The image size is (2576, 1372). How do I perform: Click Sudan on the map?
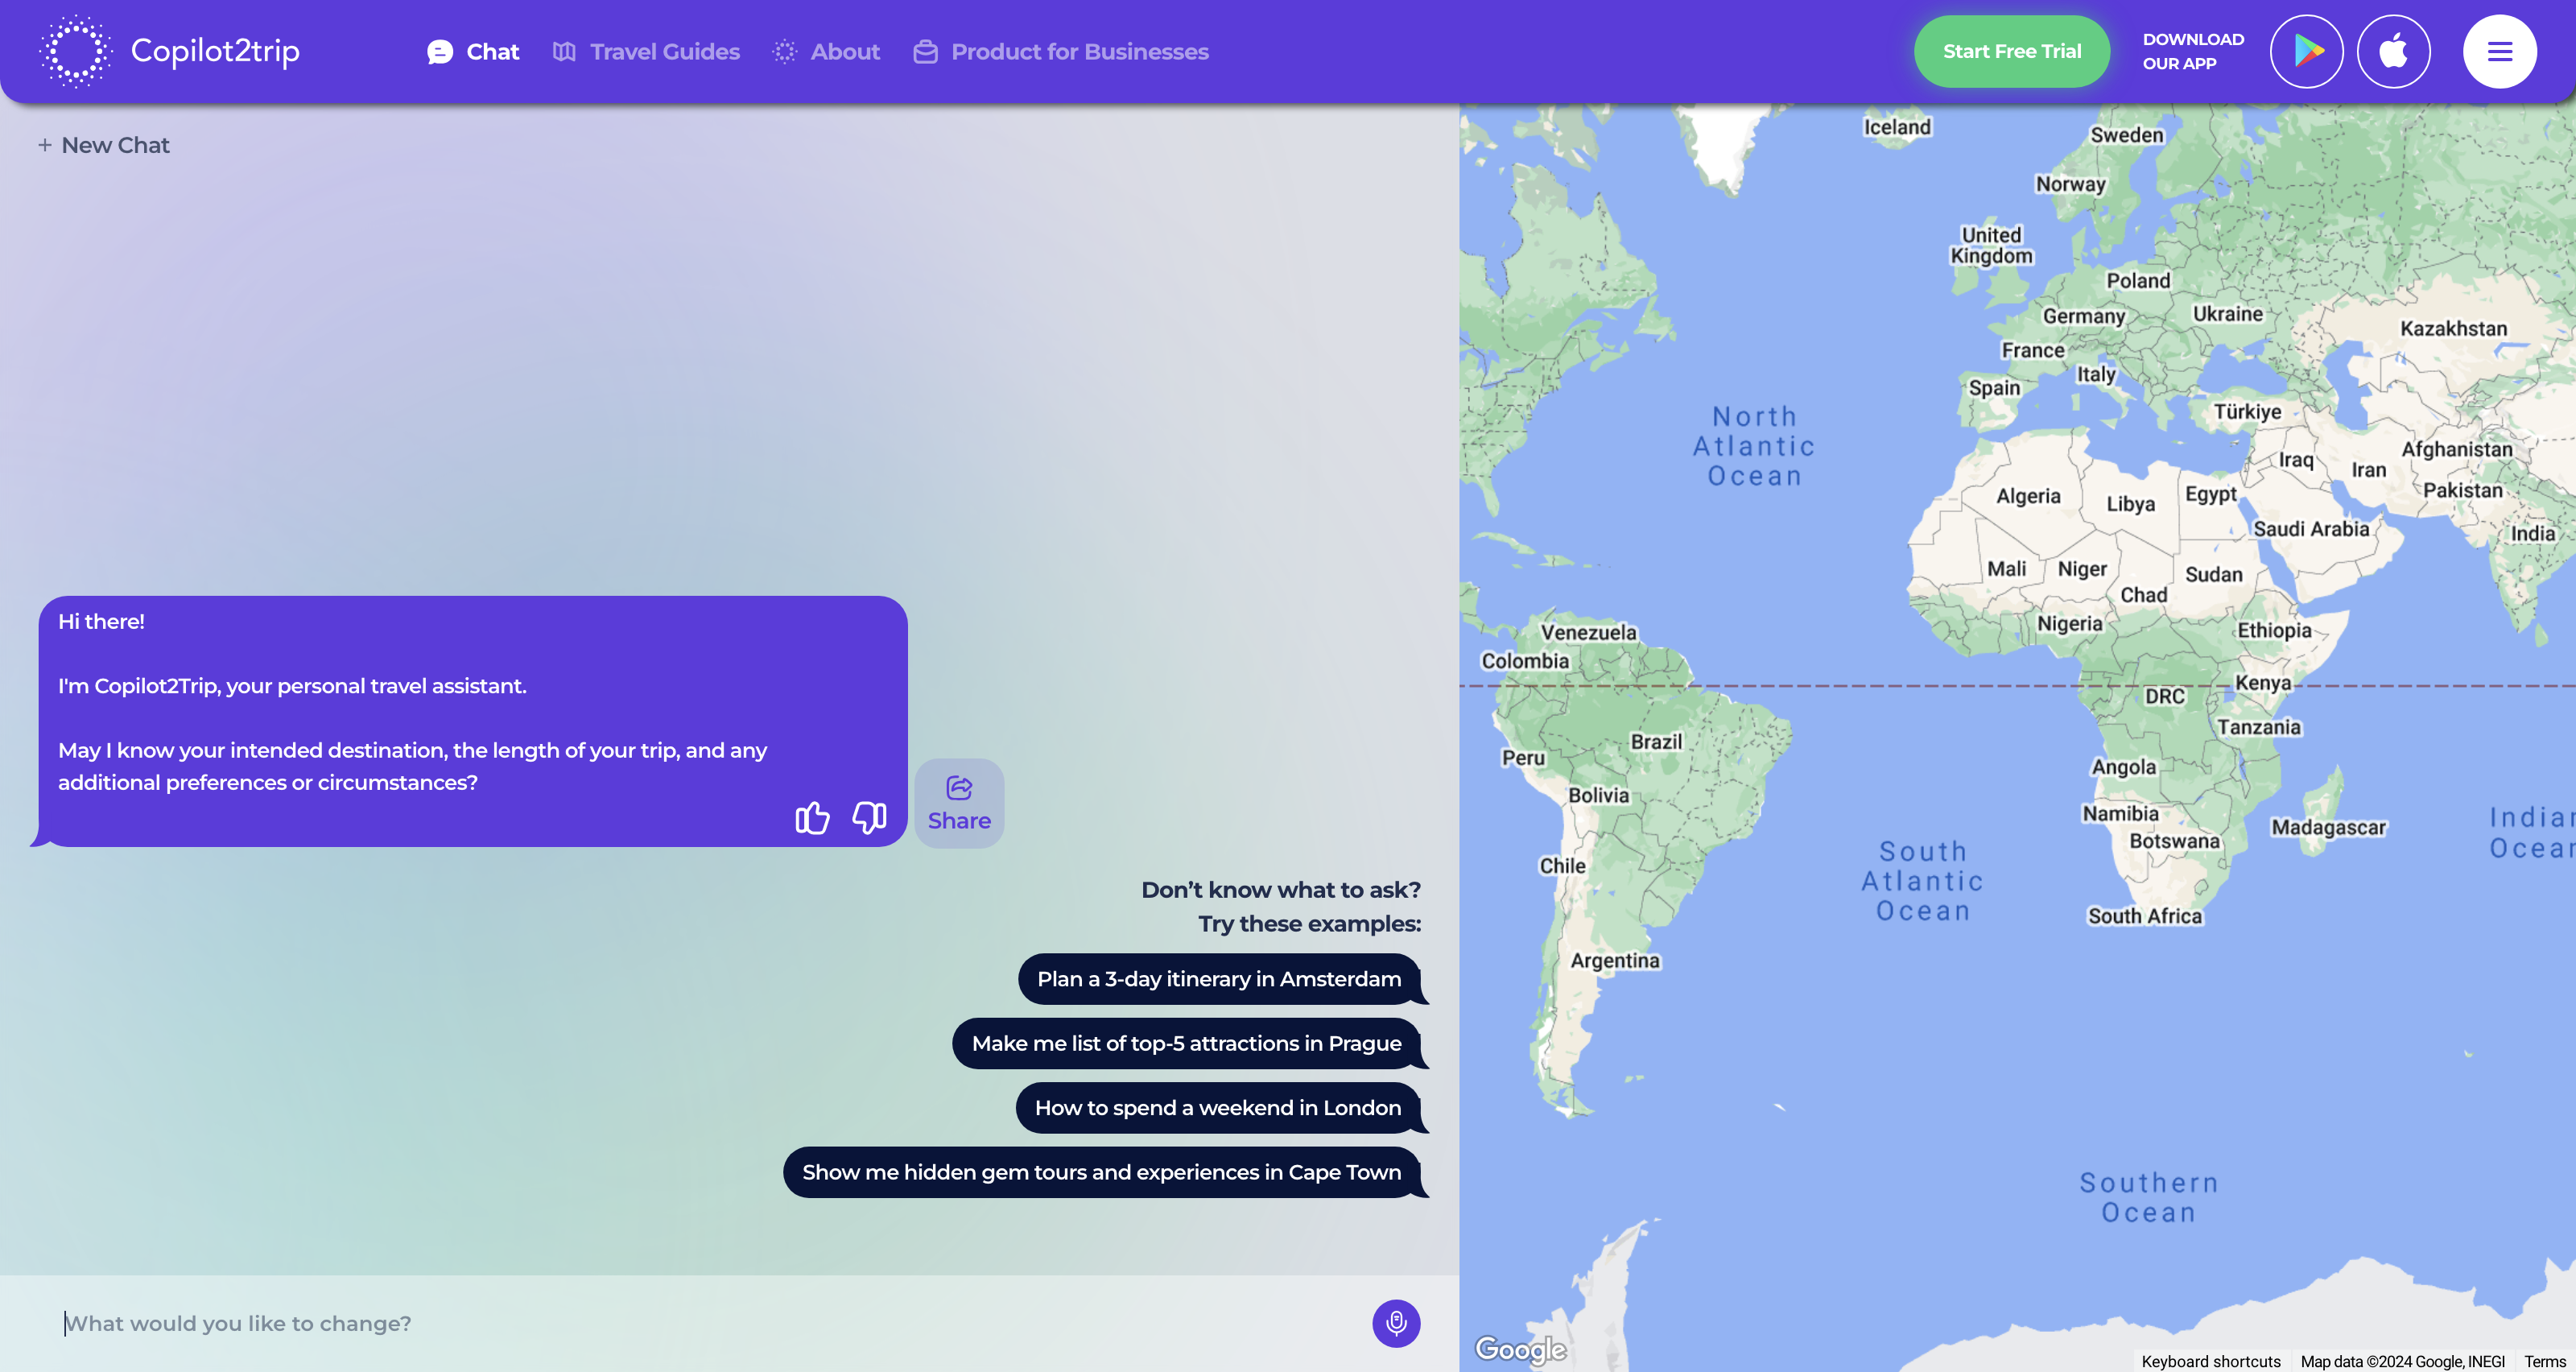[x=2213, y=575]
